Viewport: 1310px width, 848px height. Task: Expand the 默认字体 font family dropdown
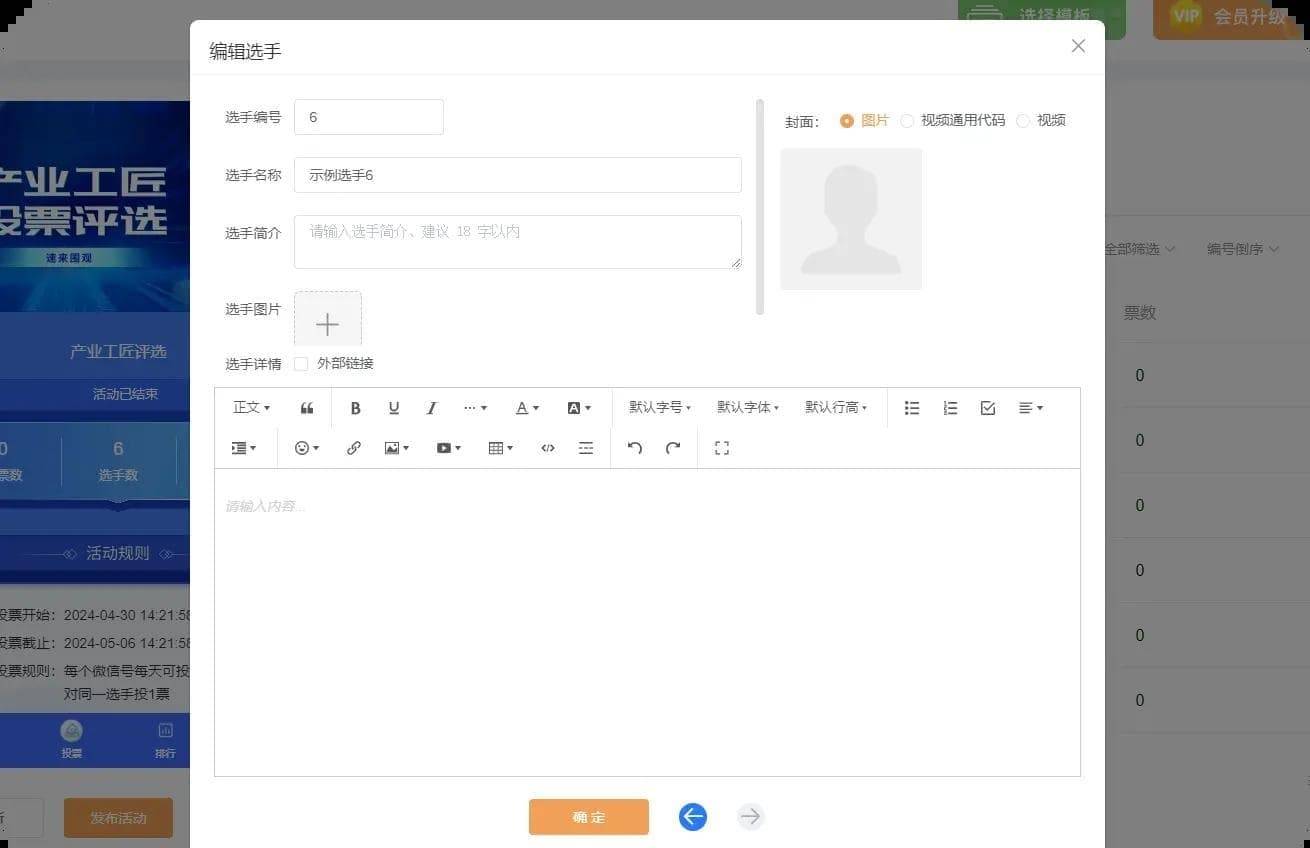[748, 408]
